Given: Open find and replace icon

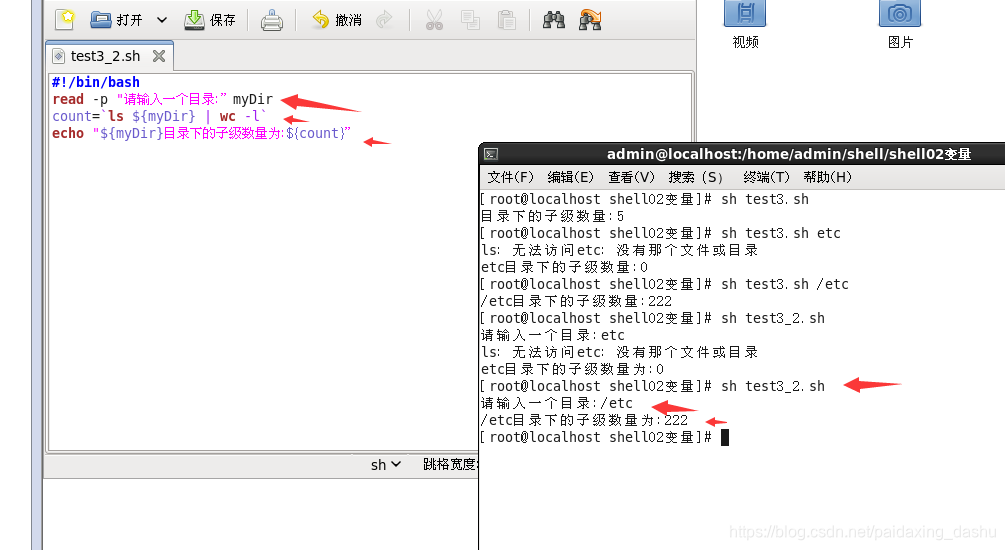Looking at the screenshot, I should click(590, 20).
